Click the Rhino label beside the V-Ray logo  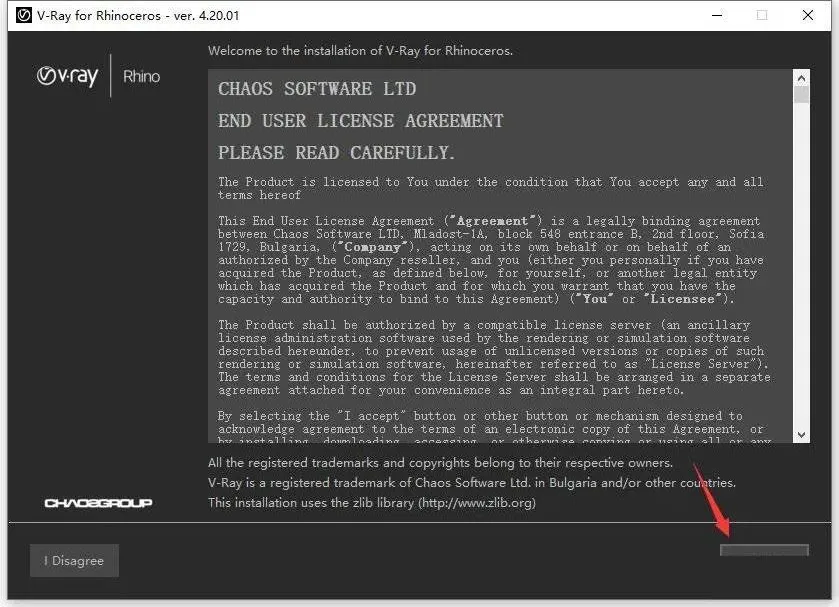tap(141, 77)
